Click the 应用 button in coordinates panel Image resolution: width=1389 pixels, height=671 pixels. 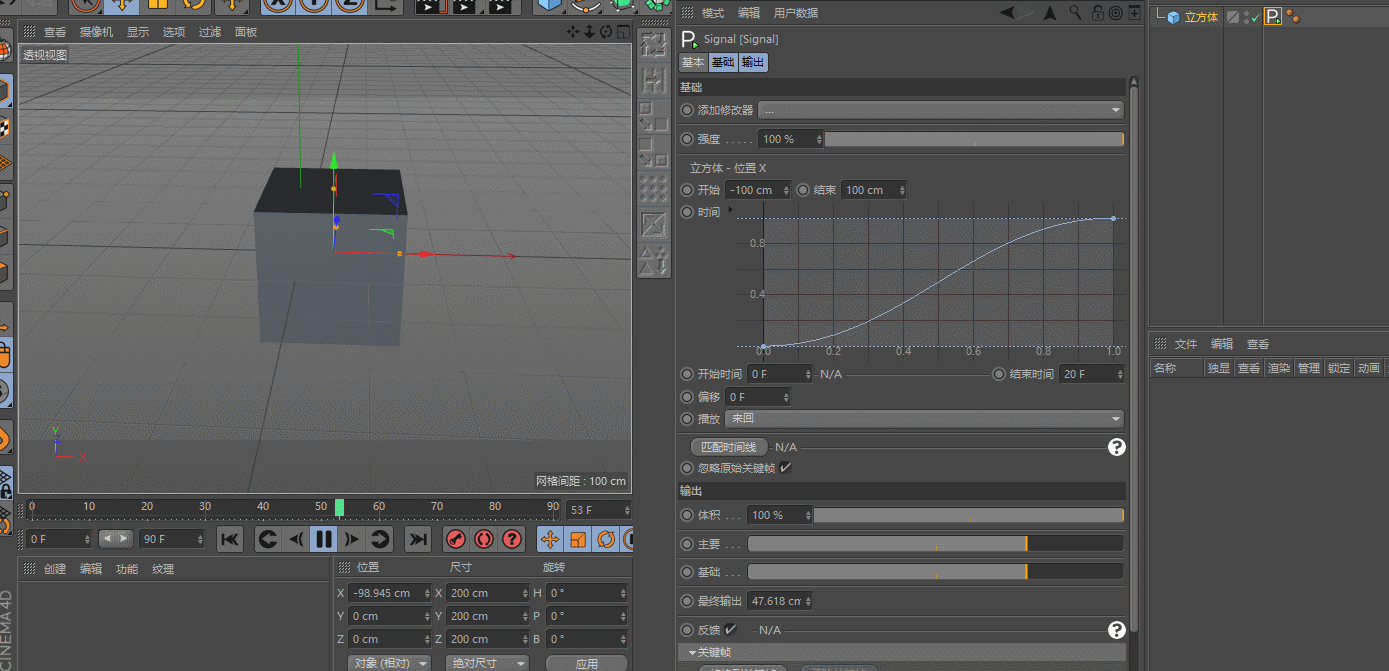[x=586, y=662]
